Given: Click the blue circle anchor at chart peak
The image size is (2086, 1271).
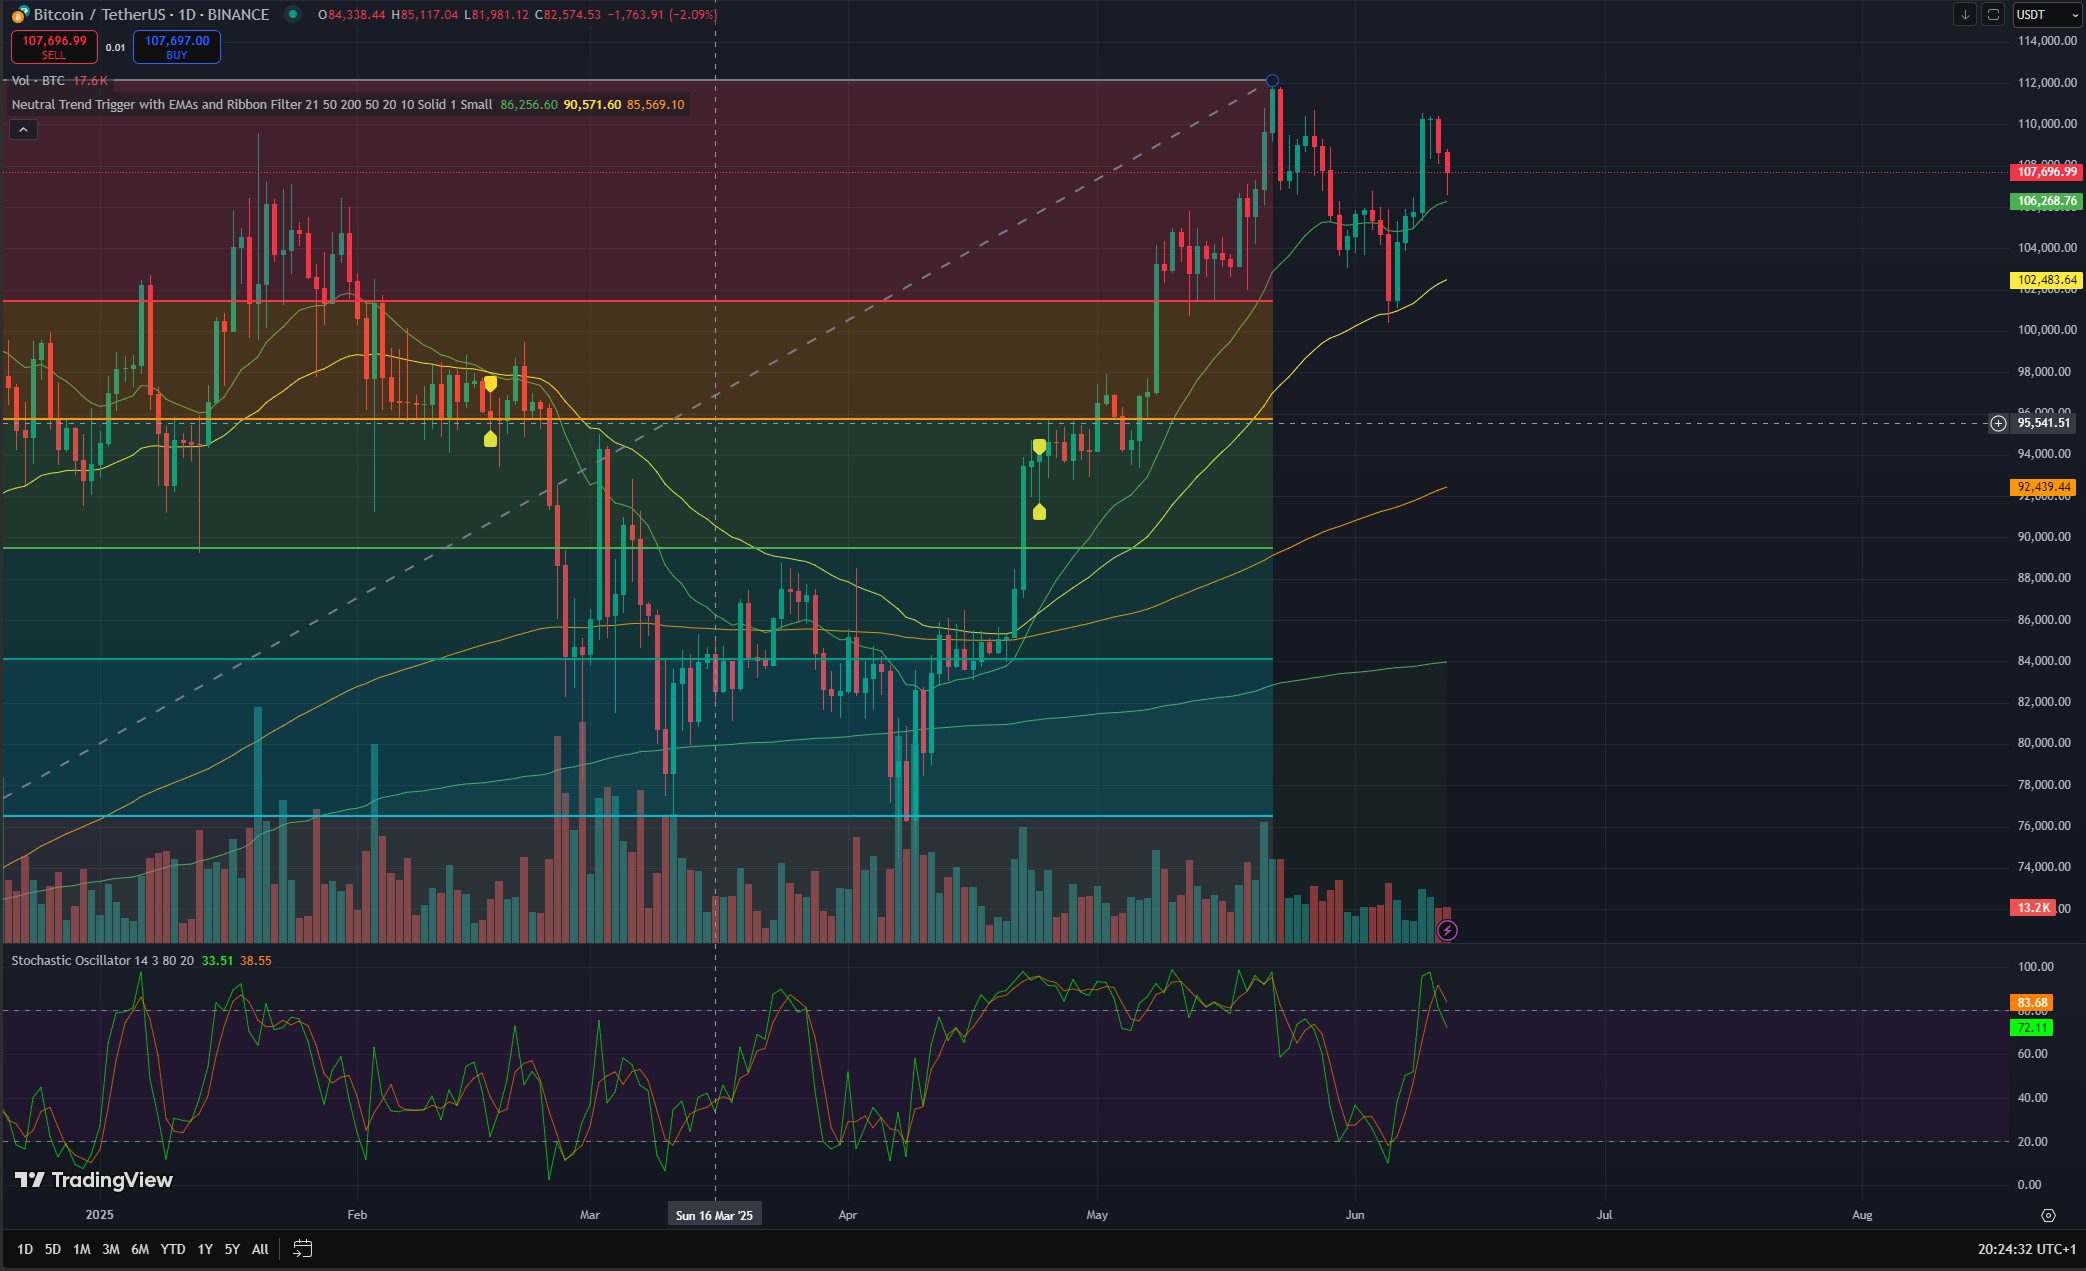Looking at the screenshot, I should pos(1272,81).
